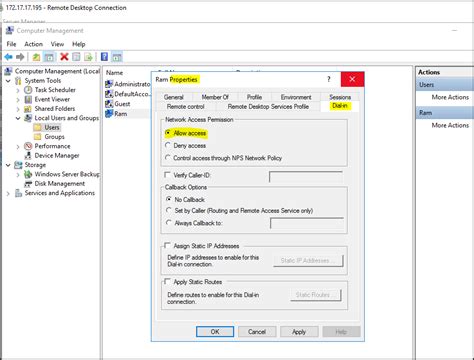Collapse the Local Users and Groups node
474x360 pixels.
pyautogui.click(x=18, y=118)
